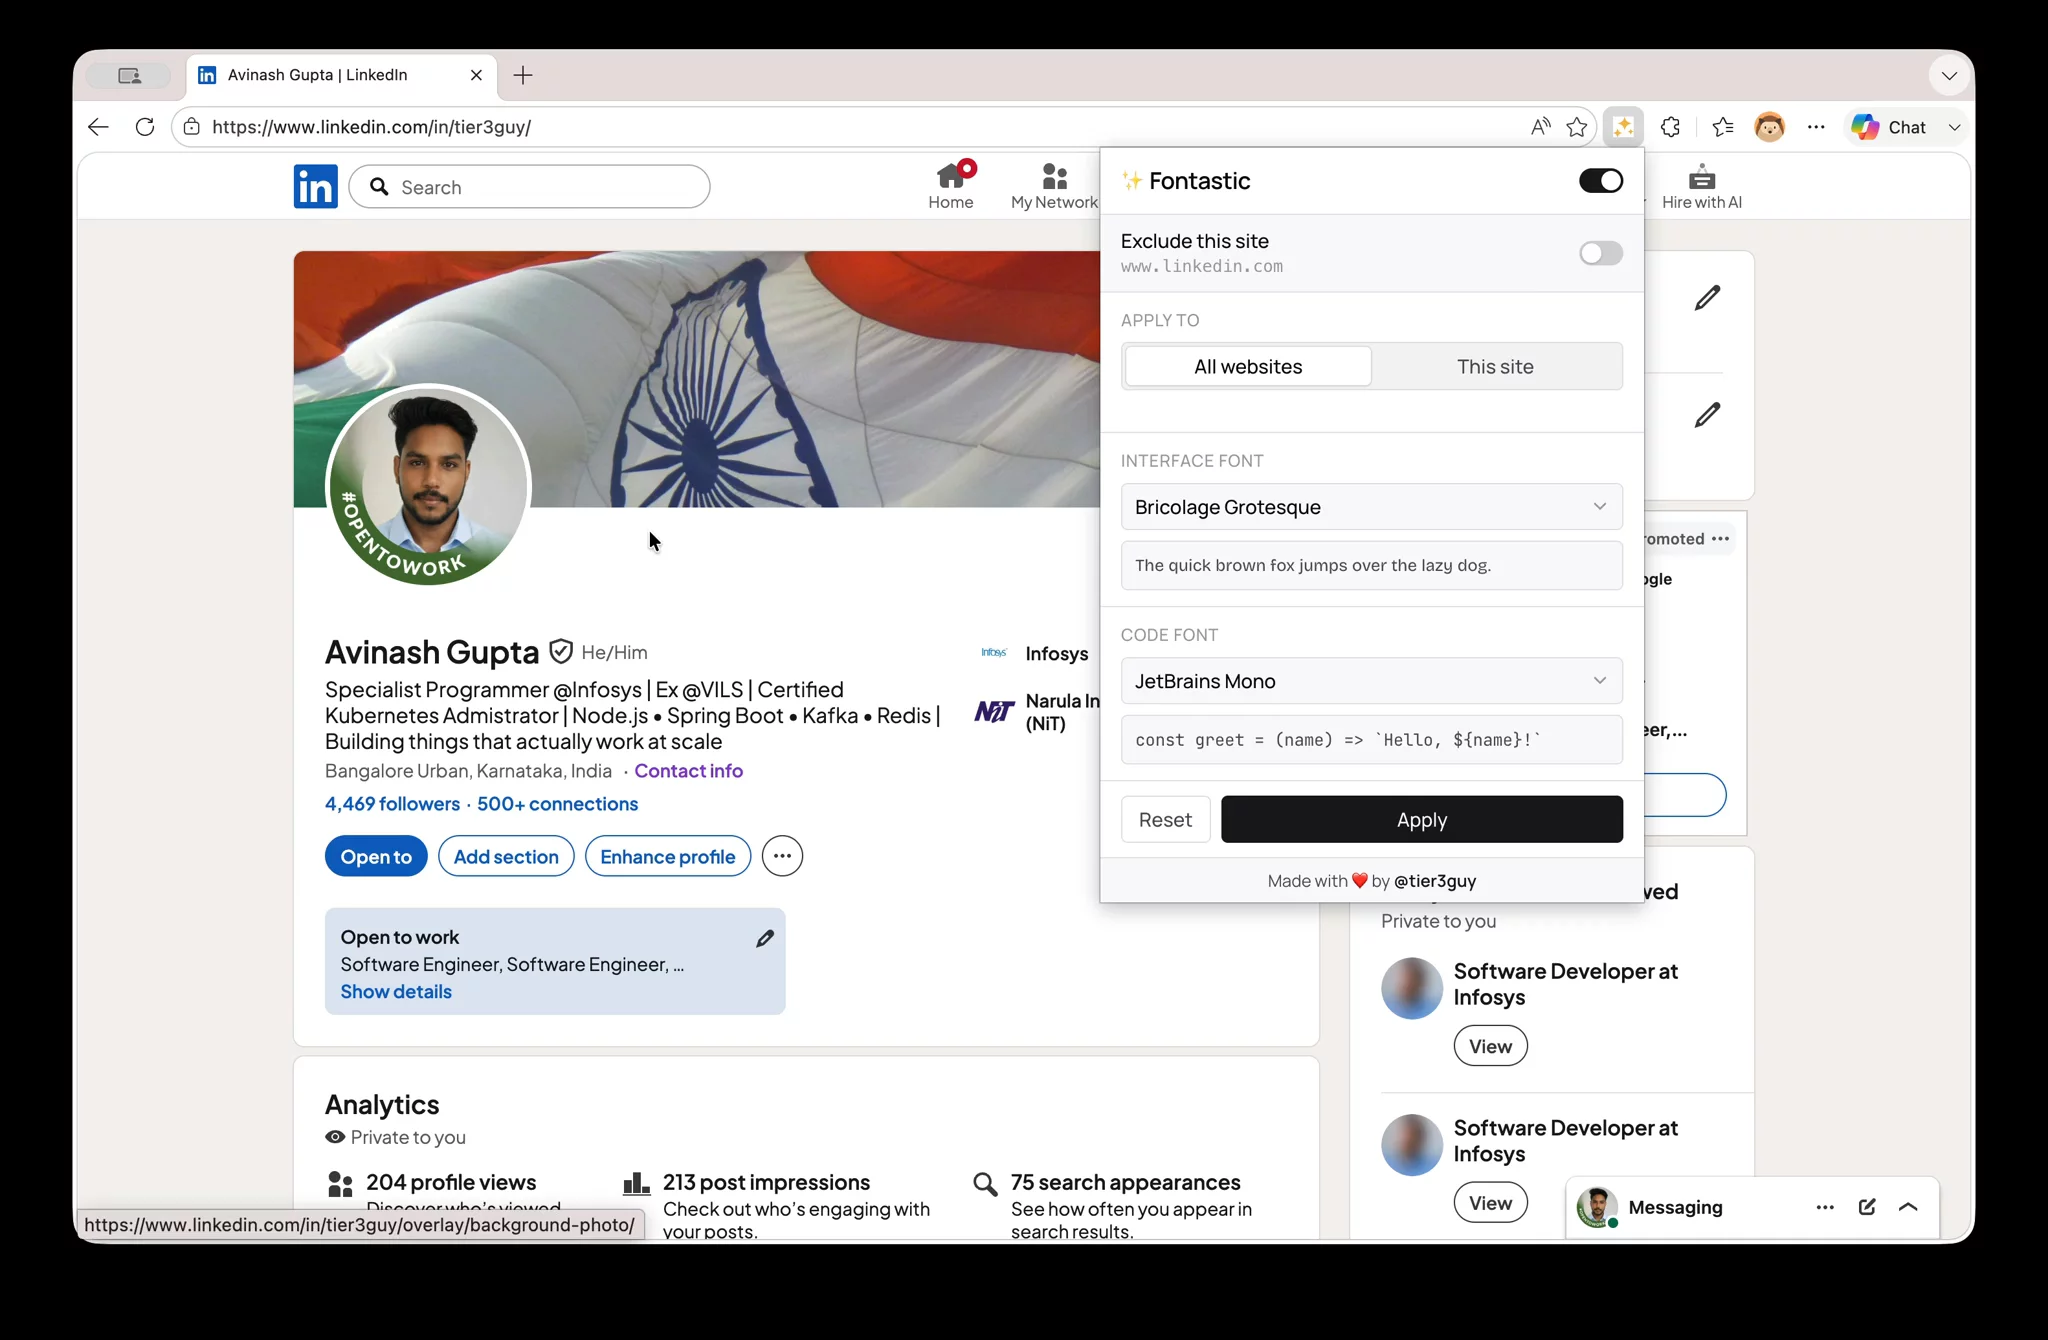
Task: Open Hire with AI icon
Action: [1701, 187]
